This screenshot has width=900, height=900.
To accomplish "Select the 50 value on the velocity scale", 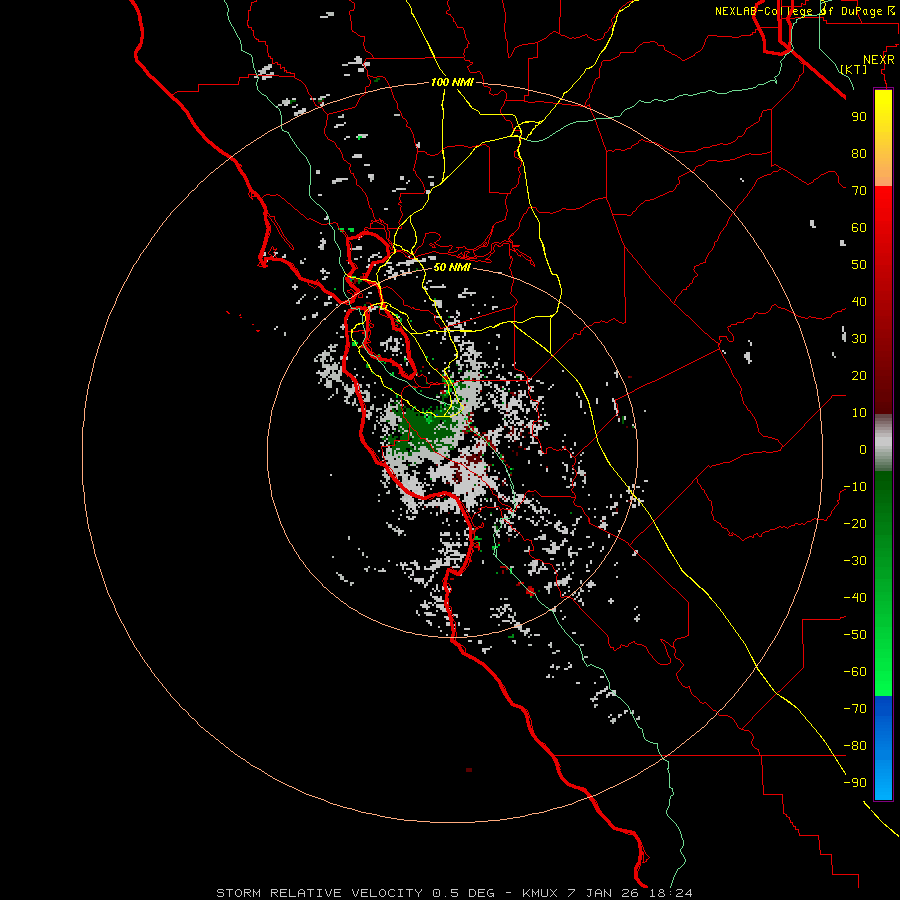I will (x=859, y=265).
